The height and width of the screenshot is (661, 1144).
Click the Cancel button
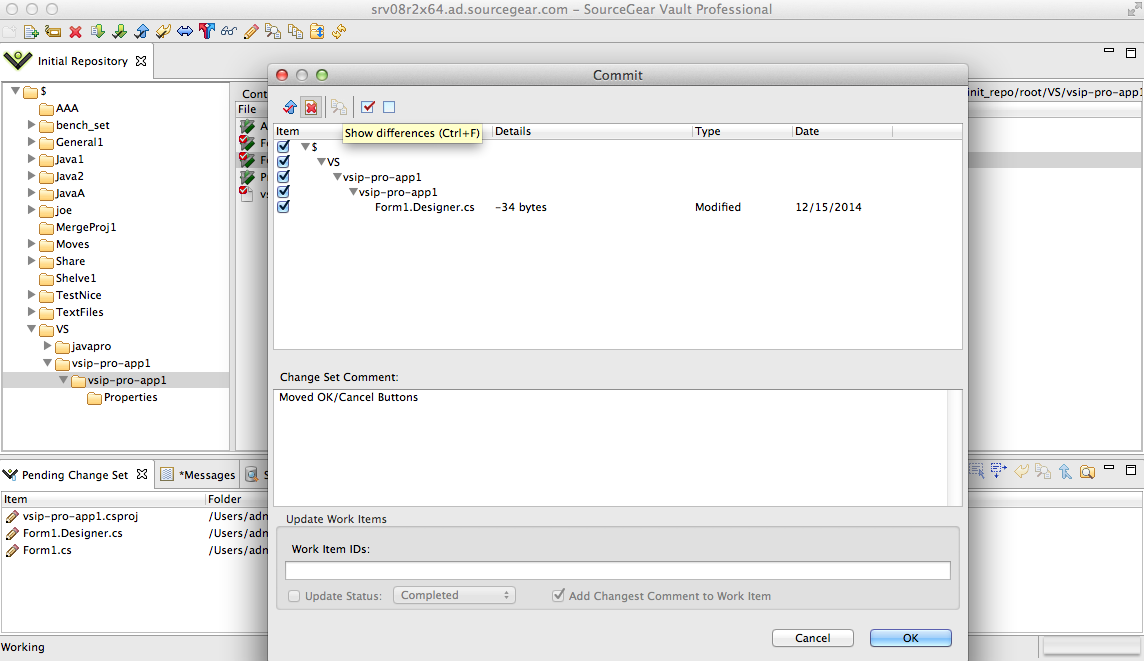tap(813, 638)
